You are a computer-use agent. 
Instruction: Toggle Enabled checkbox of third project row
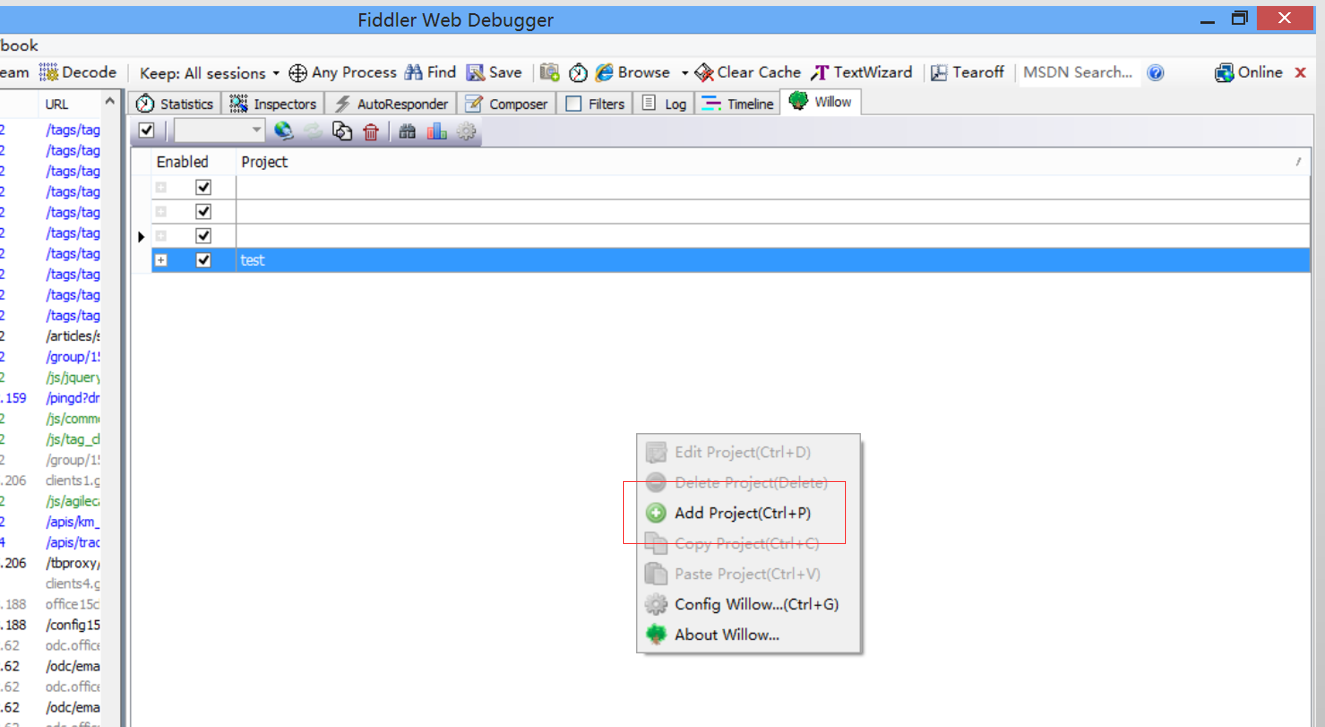pyautogui.click(x=203, y=236)
